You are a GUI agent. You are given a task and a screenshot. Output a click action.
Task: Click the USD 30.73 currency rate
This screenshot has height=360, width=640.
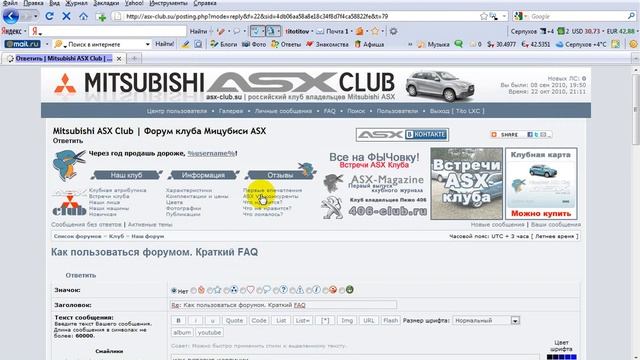pyautogui.click(x=586, y=31)
